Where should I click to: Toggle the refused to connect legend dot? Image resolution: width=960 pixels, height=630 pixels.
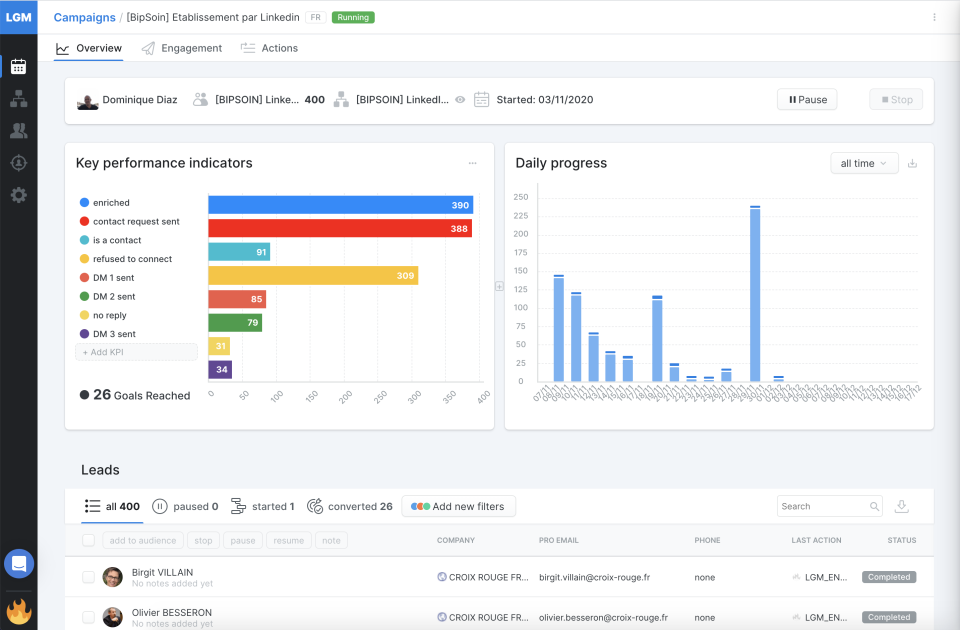click(x=84, y=259)
